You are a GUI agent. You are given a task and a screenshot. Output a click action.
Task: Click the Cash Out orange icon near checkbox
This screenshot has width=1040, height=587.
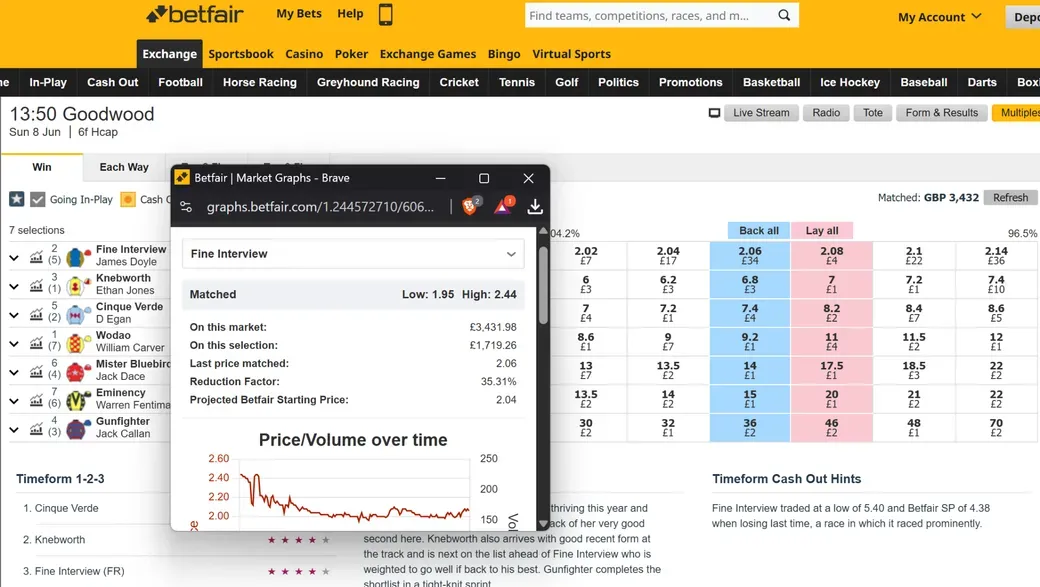tap(128, 199)
